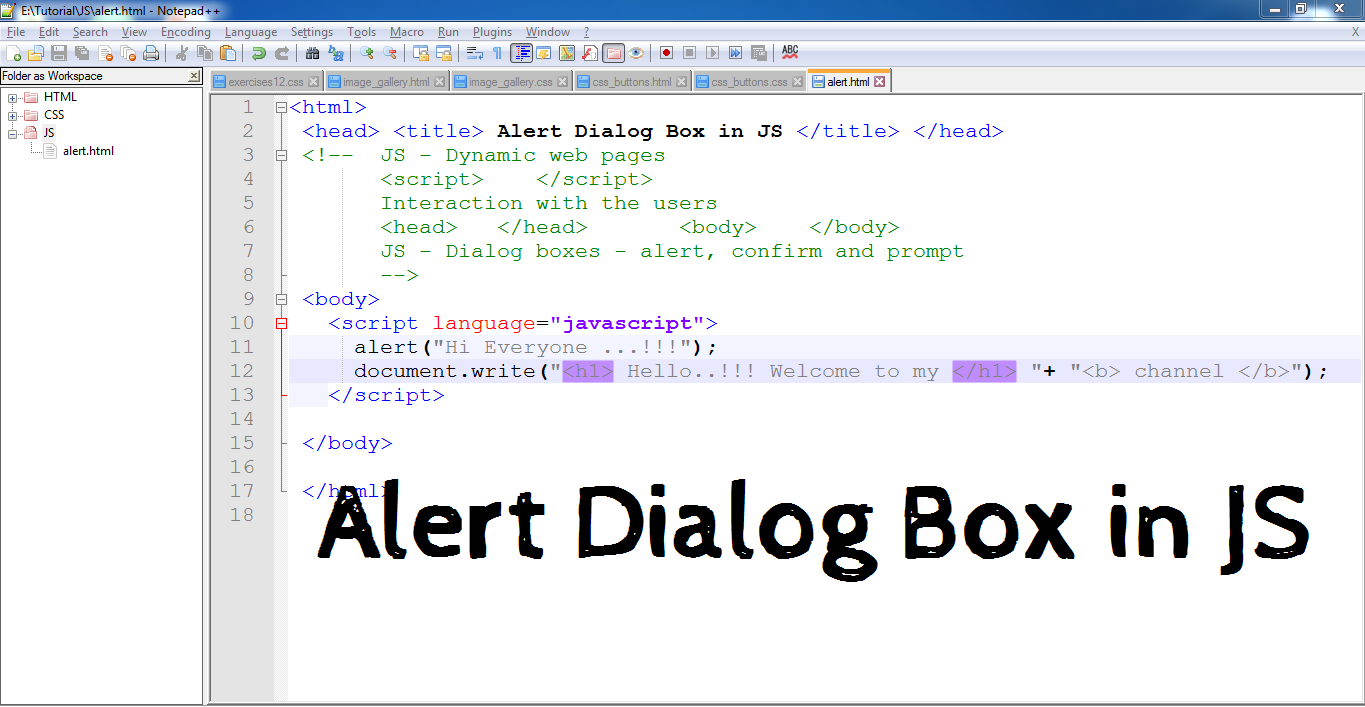This screenshot has width=1365, height=707.
Task: Expand the CSS folder in the sidebar
Action: [14, 114]
